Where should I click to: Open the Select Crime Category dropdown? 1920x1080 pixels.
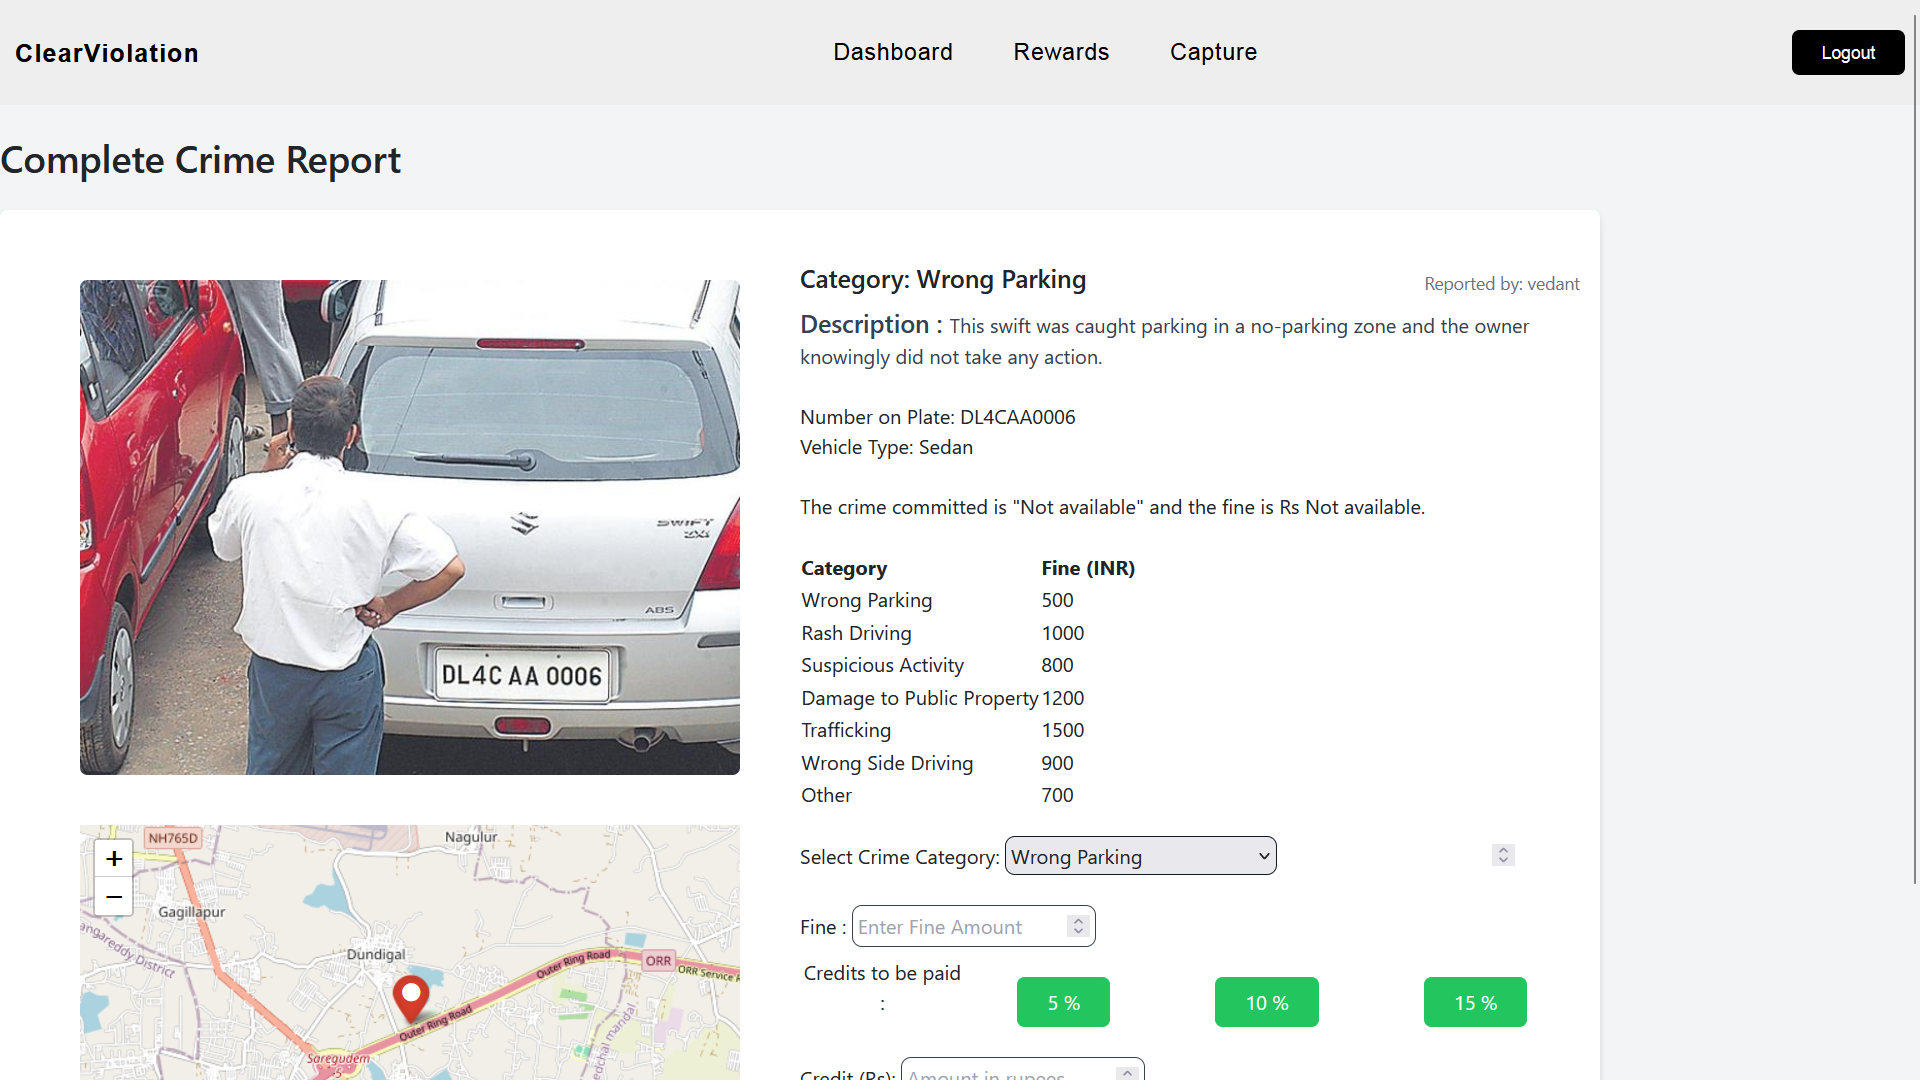[x=1140, y=857]
